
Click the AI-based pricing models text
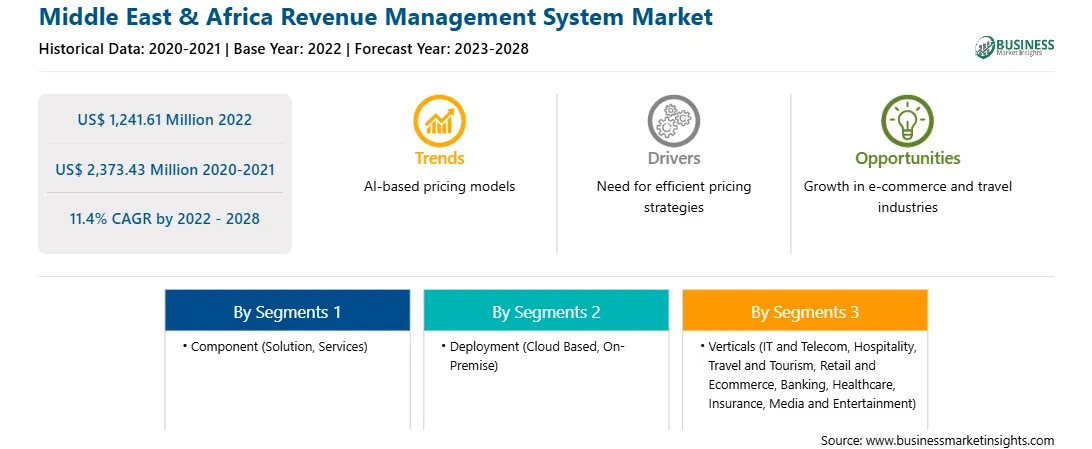coord(439,187)
